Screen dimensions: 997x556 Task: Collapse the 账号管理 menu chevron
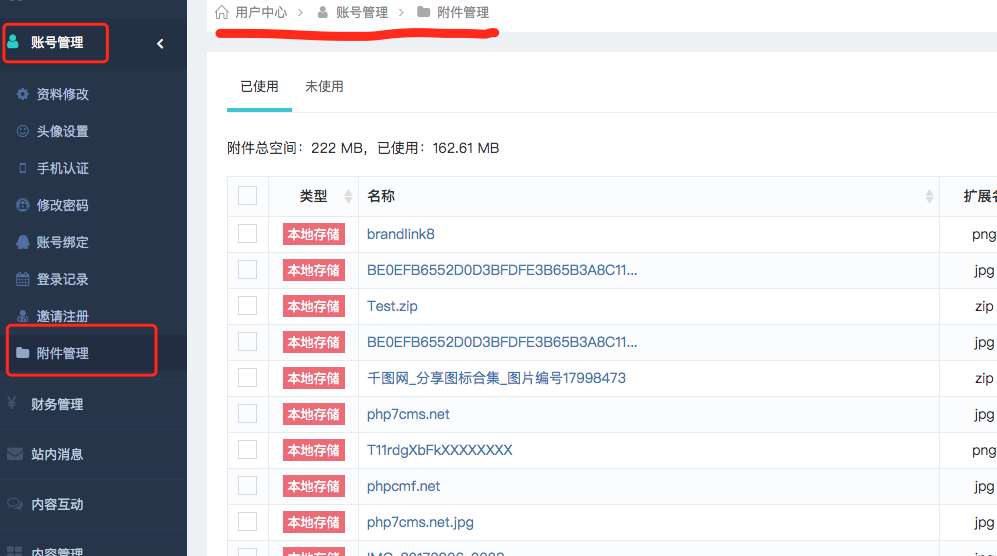click(160, 43)
